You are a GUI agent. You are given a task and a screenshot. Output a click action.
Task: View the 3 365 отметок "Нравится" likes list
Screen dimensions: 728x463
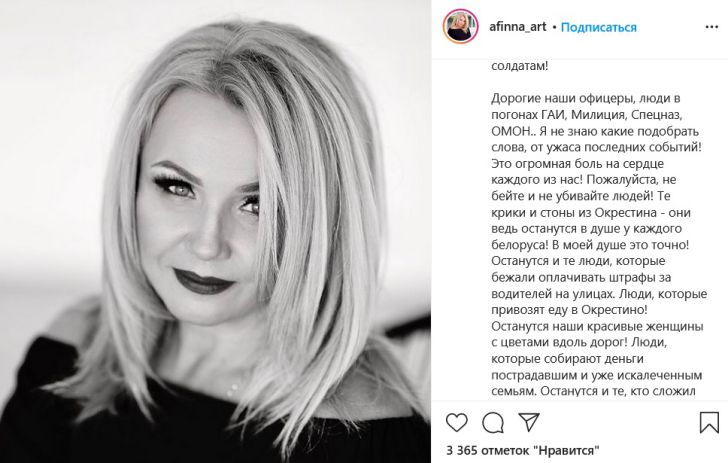[522, 450]
